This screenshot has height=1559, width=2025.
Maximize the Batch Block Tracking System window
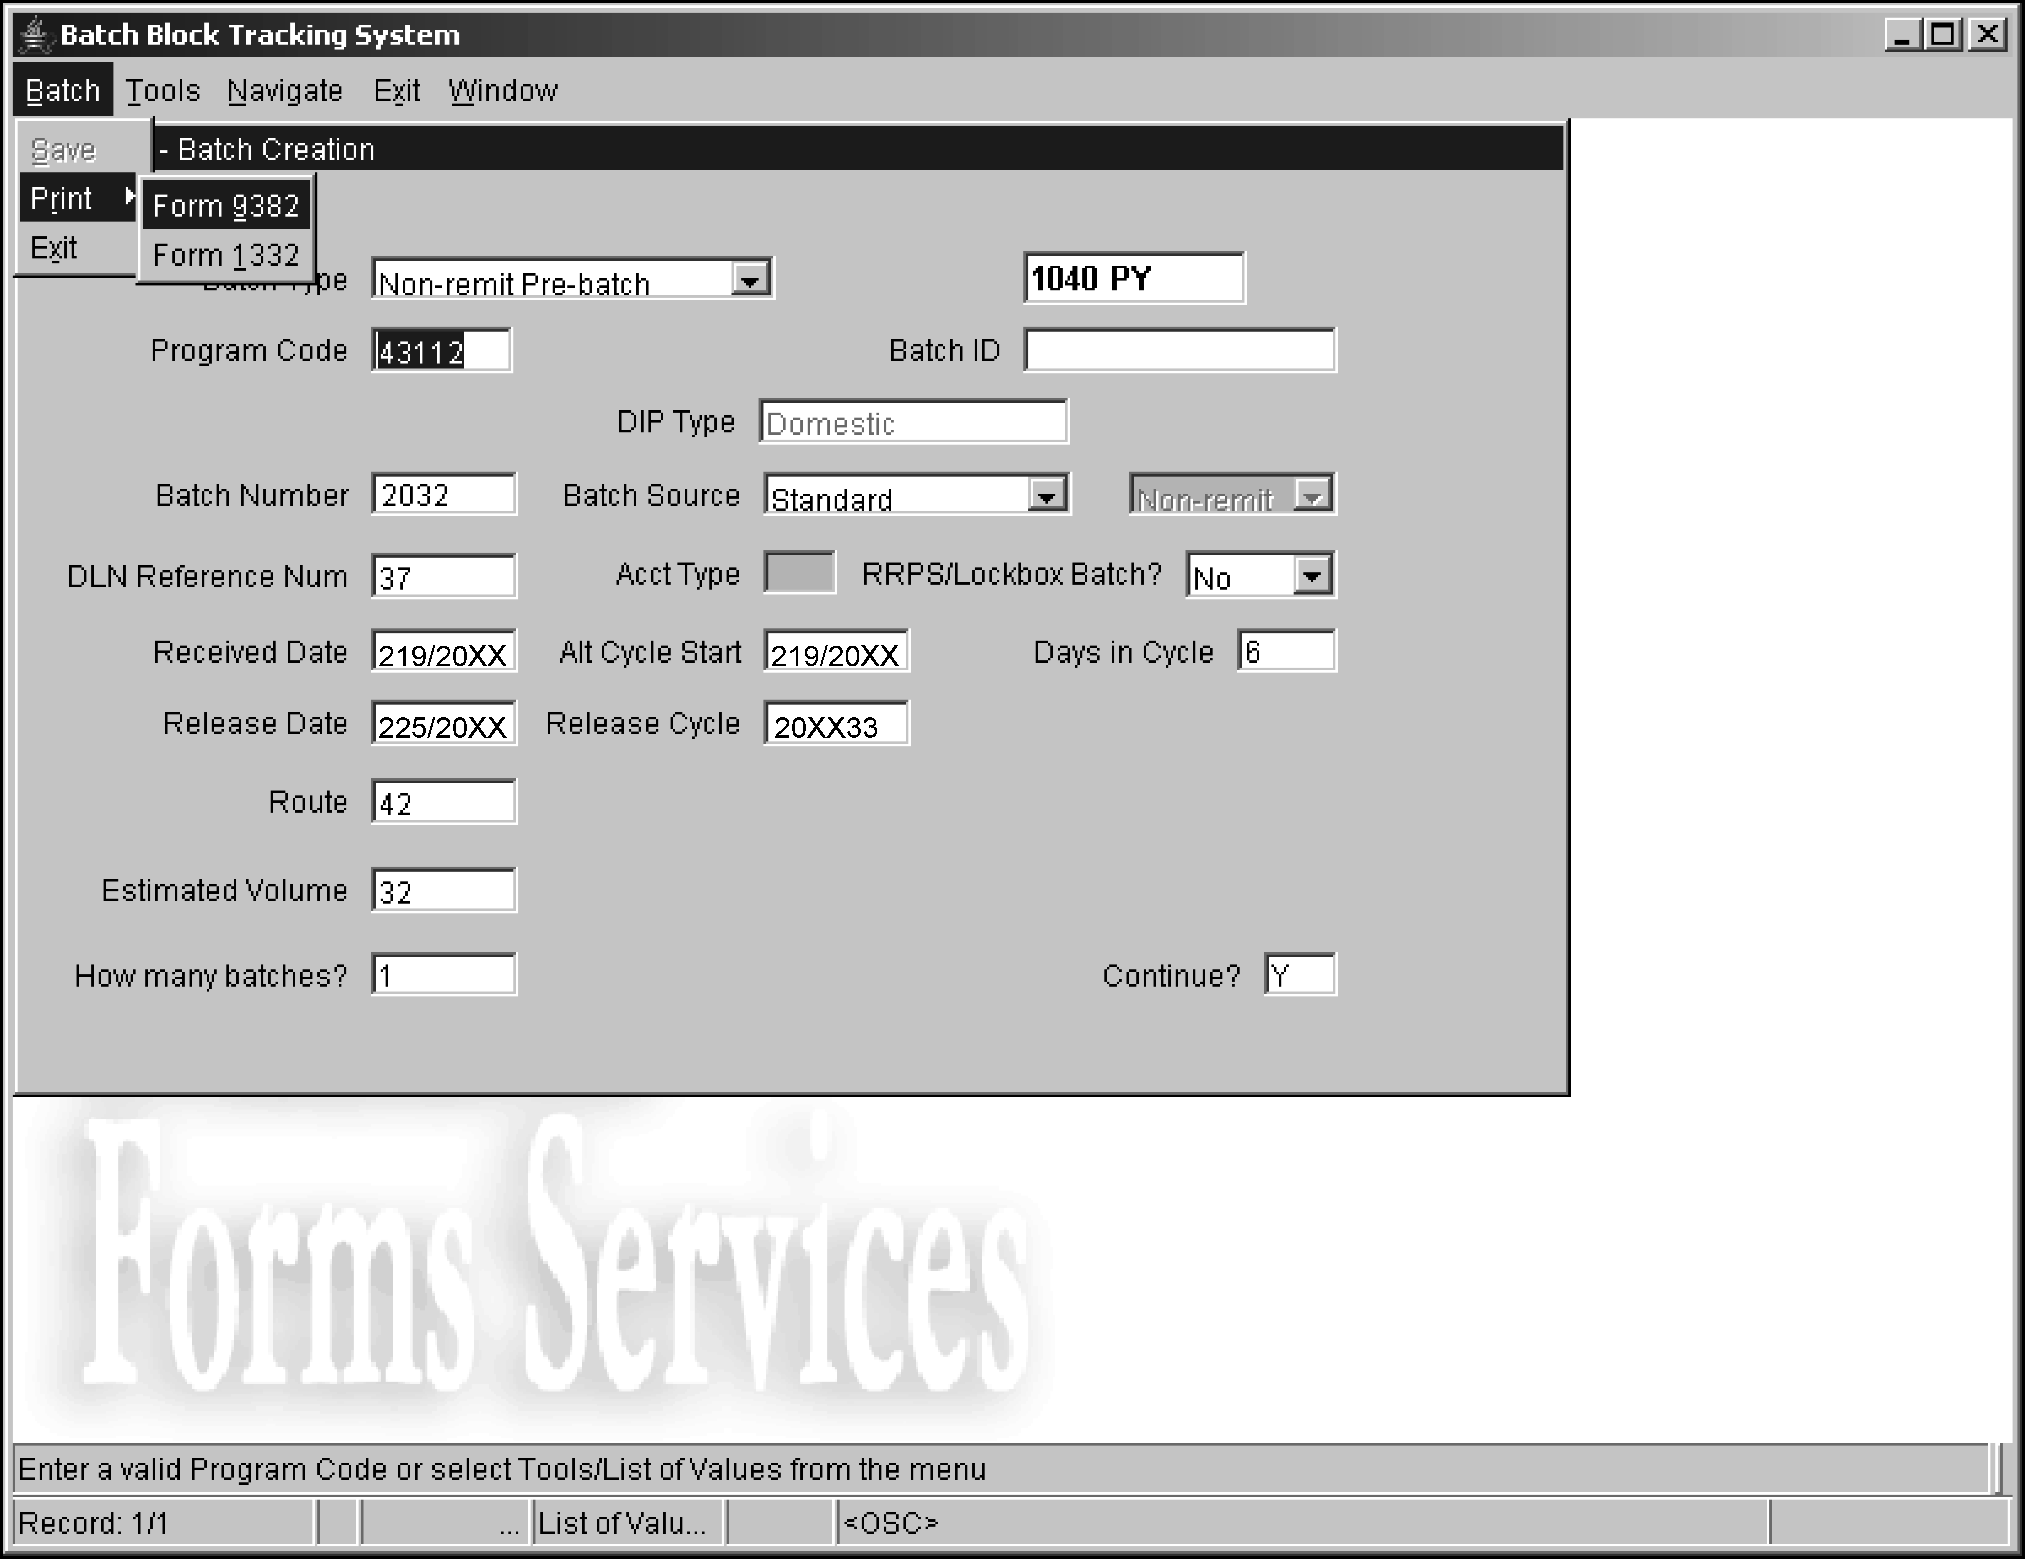click(1942, 35)
